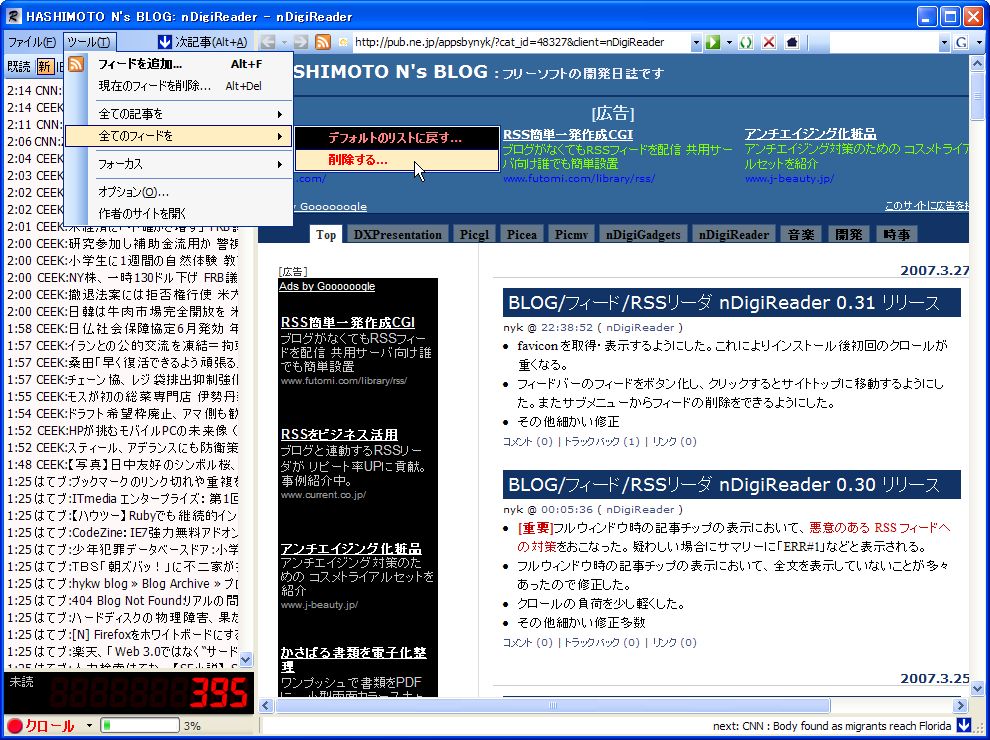Click the browser Forward arrow icon
Image resolution: width=990 pixels, height=740 pixels.
tap(301, 42)
